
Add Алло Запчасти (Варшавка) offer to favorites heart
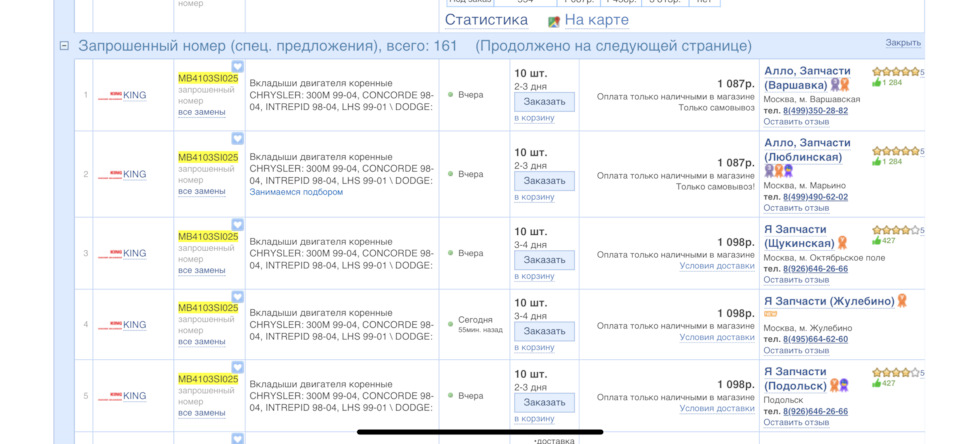(238, 66)
